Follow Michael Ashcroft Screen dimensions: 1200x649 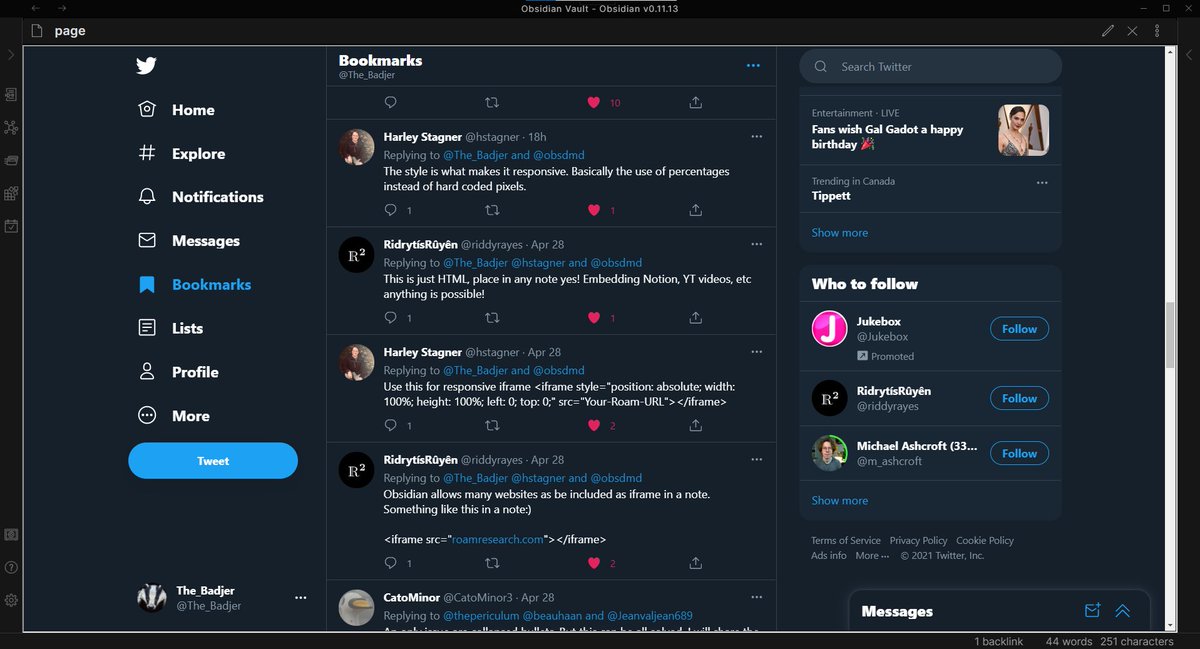1019,453
